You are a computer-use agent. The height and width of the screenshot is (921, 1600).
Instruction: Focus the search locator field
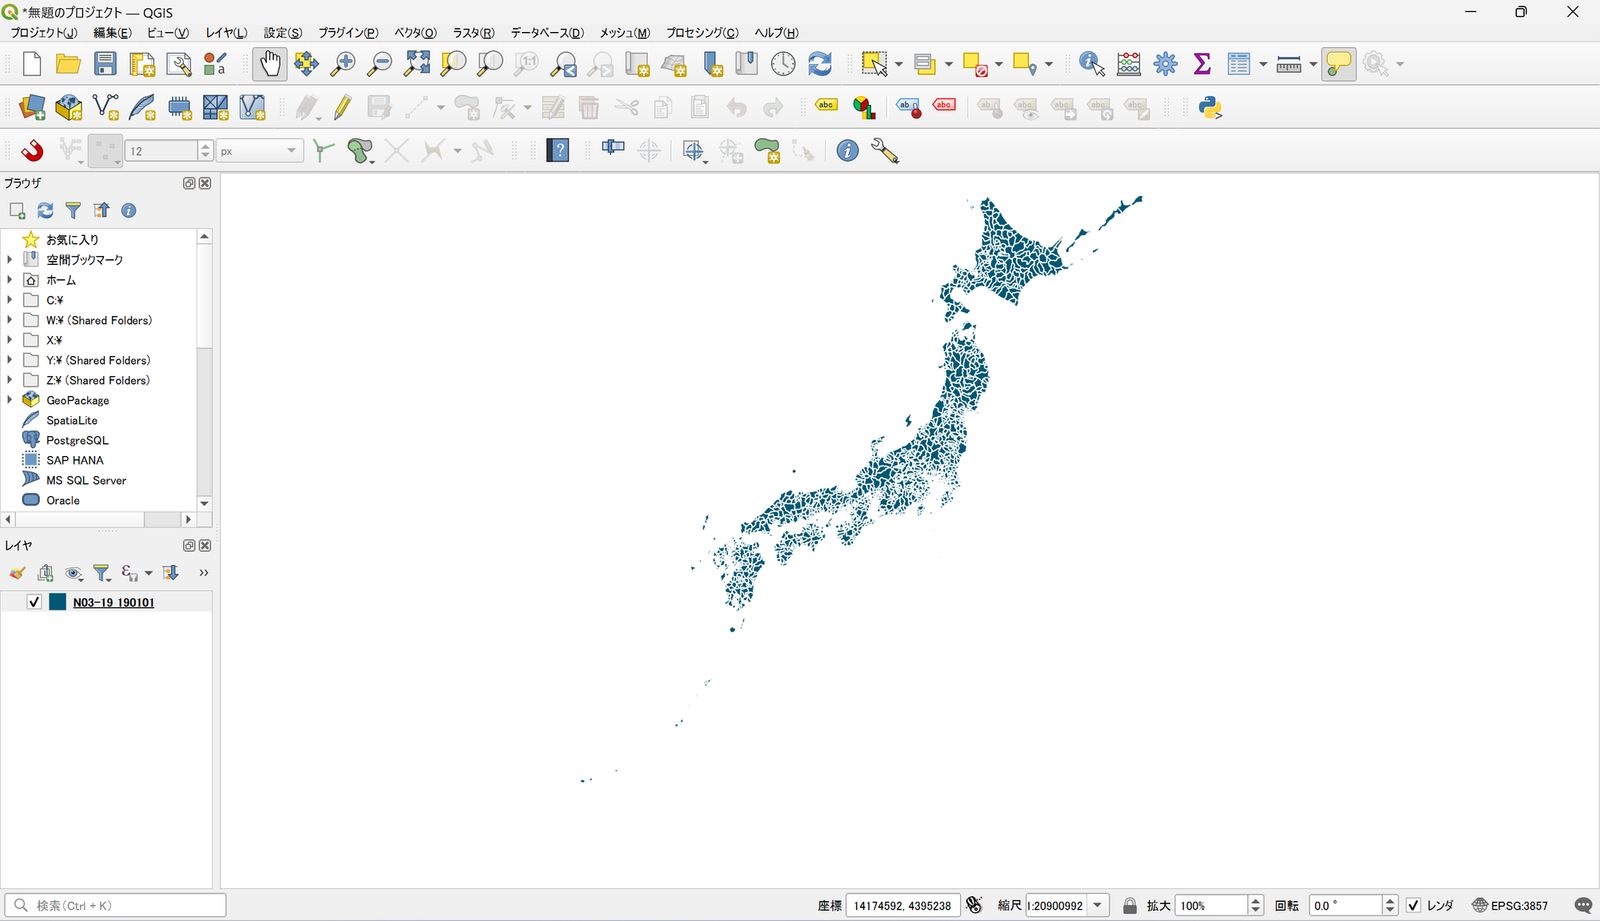tap(115, 905)
